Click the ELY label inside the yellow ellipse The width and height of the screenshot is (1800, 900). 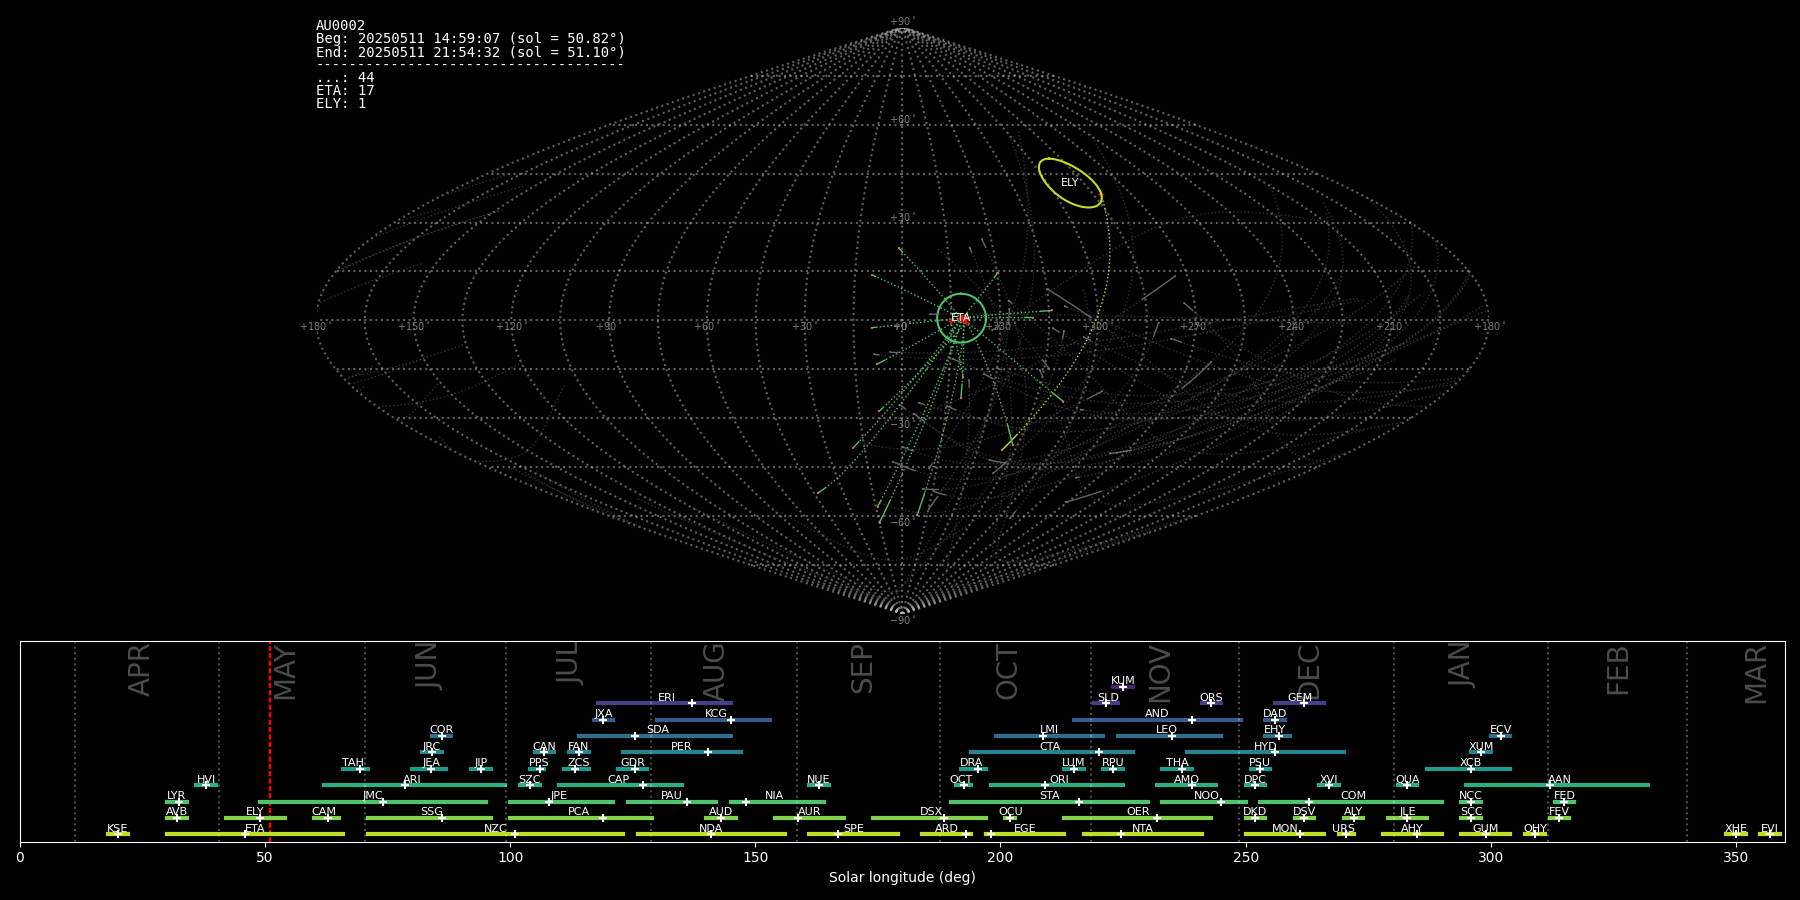click(1069, 183)
